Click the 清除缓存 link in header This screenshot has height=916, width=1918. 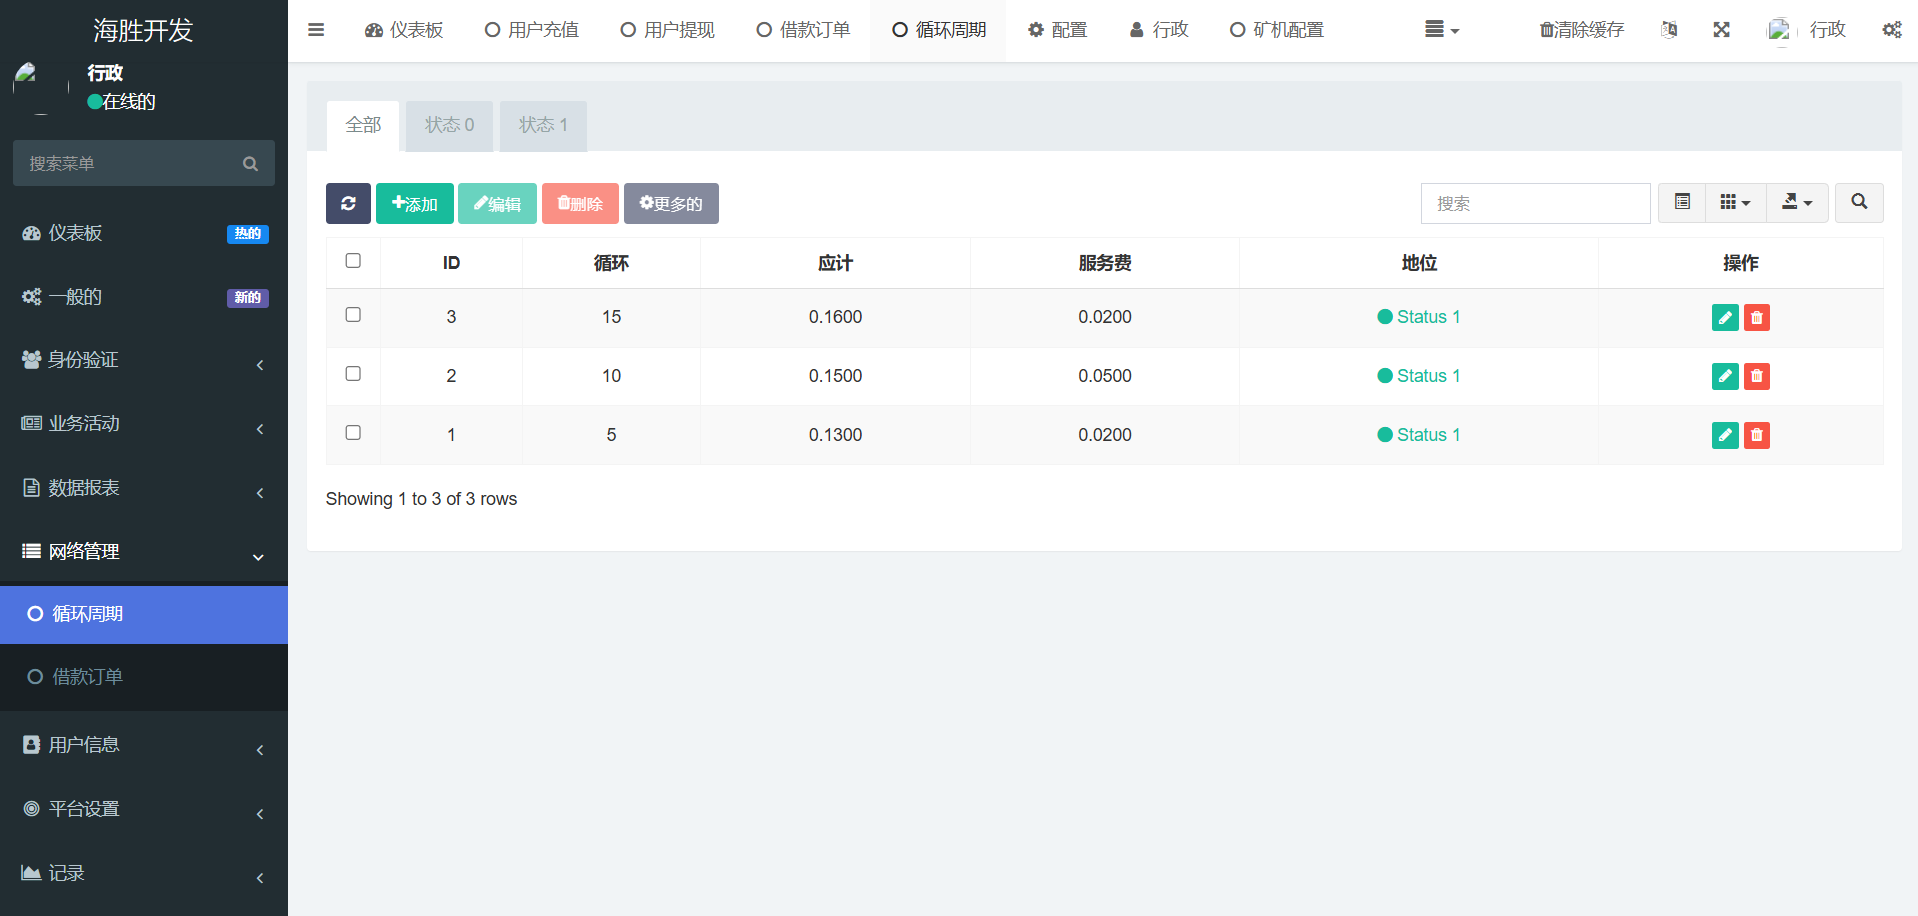click(1582, 30)
